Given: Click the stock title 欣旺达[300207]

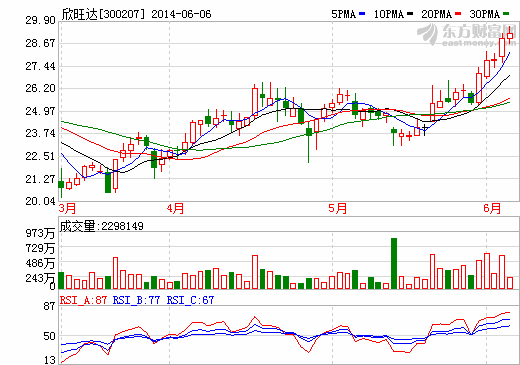Looking at the screenshot, I should pyautogui.click(x=104, y=14).
